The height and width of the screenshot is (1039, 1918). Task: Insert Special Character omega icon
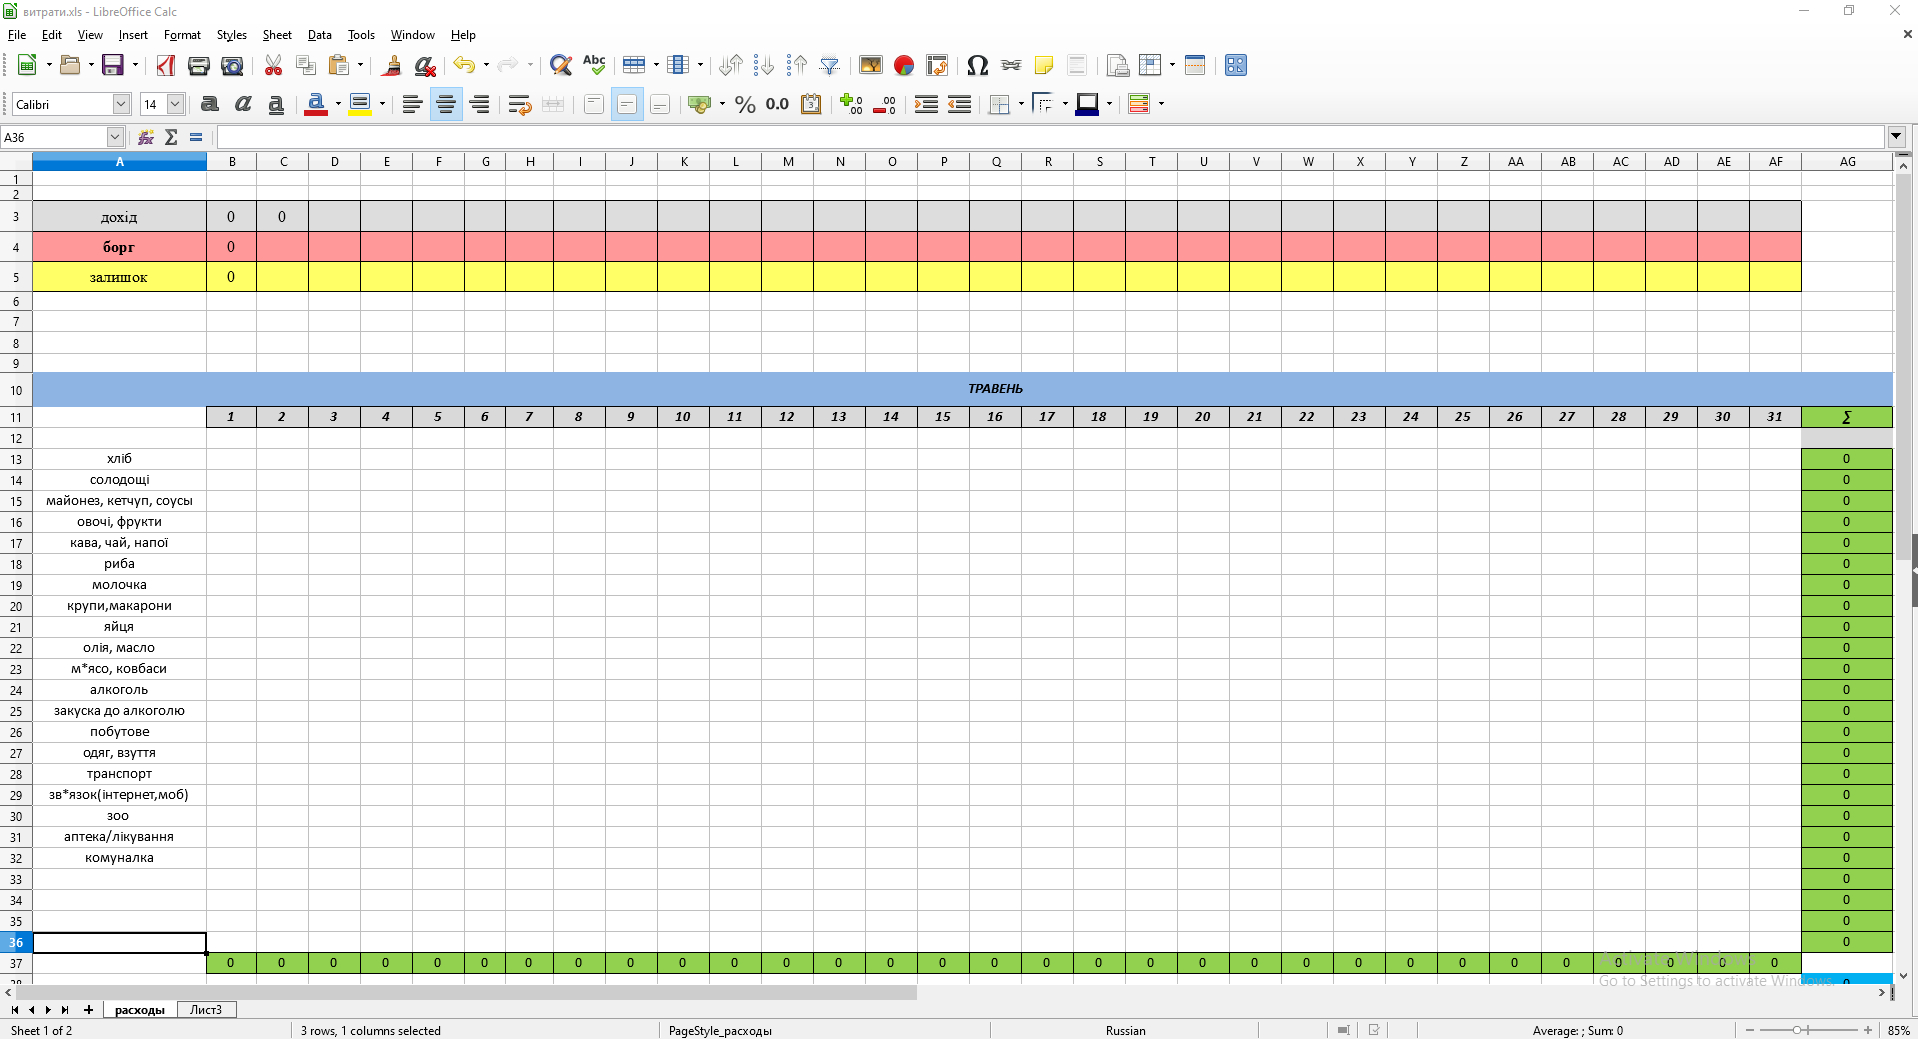coord(978,65)
